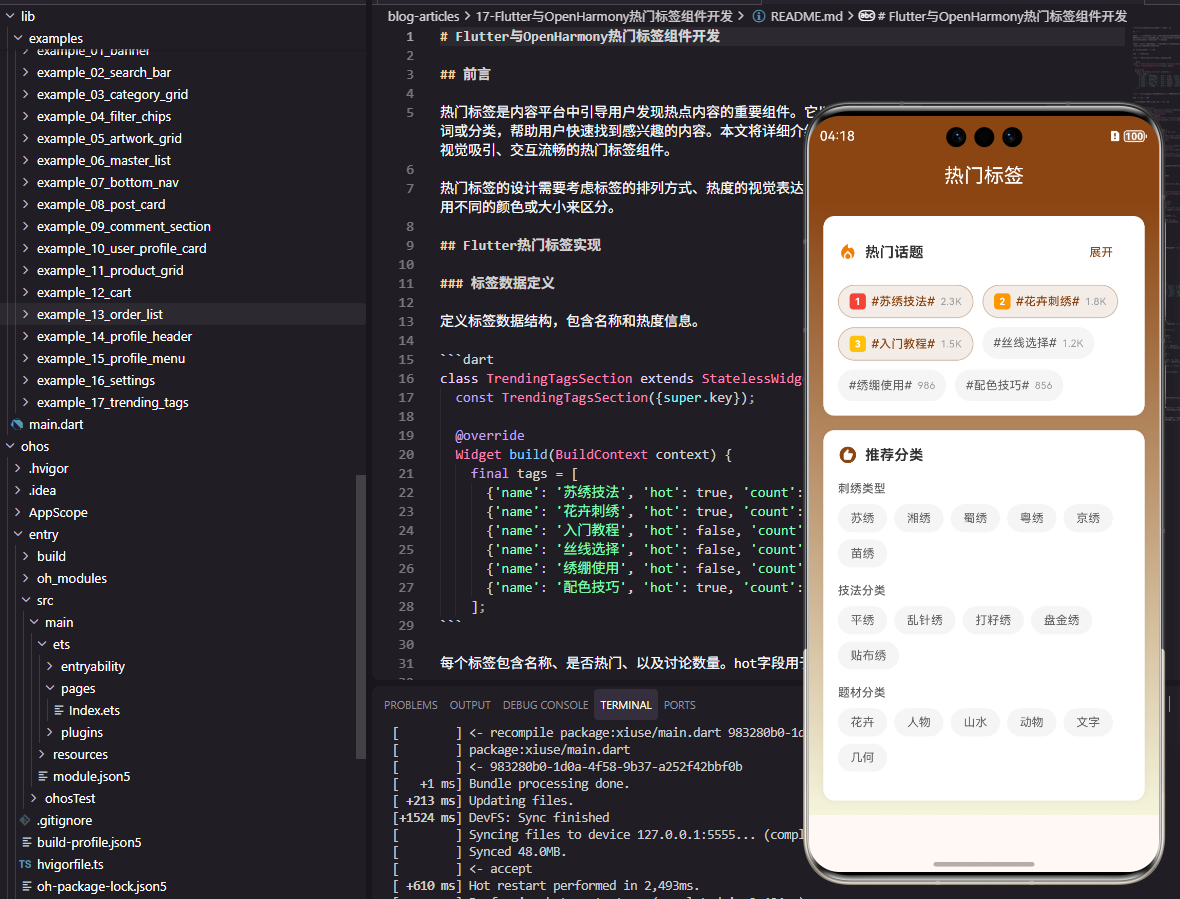Screen dimensions: 1180x899
Task: Expand the AppScope folder
Action: click(x=18, y=512)
